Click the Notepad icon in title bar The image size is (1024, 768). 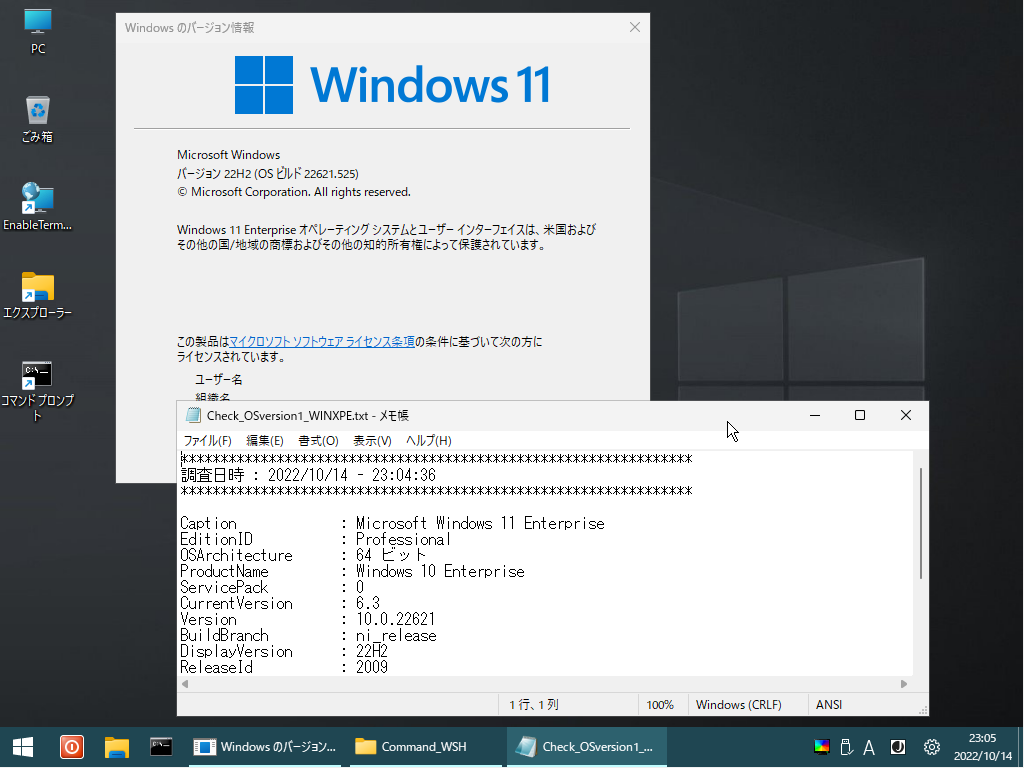click(x=193, y=415)
